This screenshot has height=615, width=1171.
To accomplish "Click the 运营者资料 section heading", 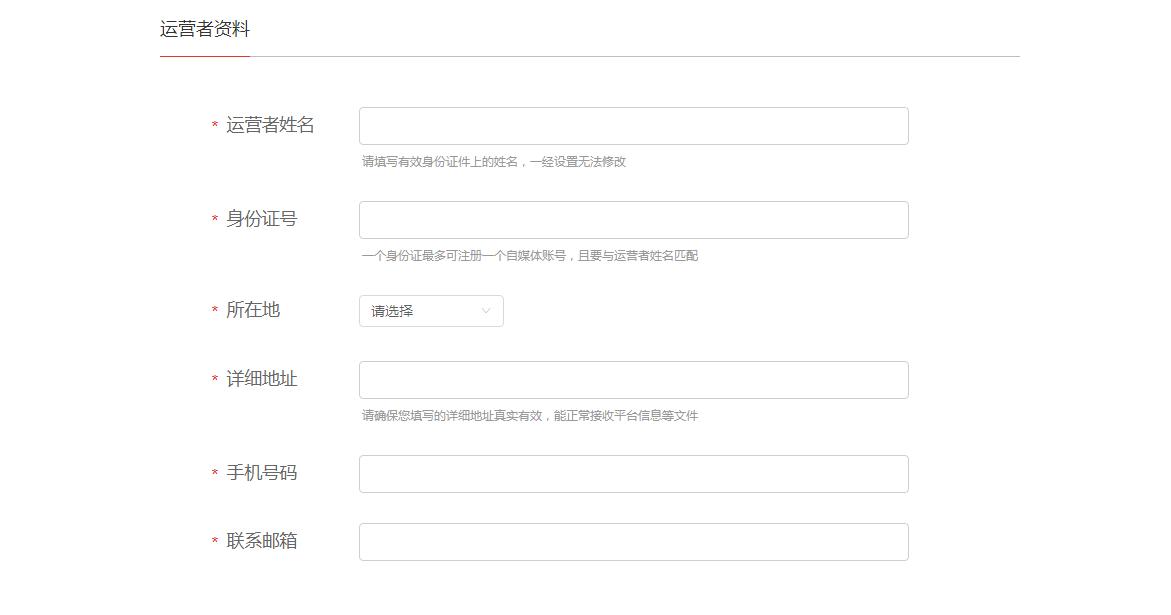I will pos(204,29).
